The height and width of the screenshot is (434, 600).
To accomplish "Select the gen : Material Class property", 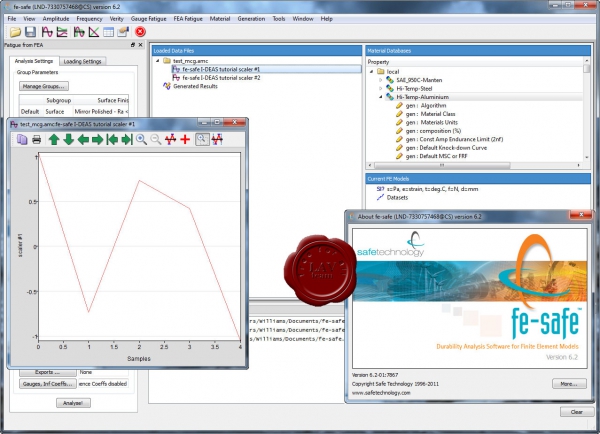I will [426, 114].
